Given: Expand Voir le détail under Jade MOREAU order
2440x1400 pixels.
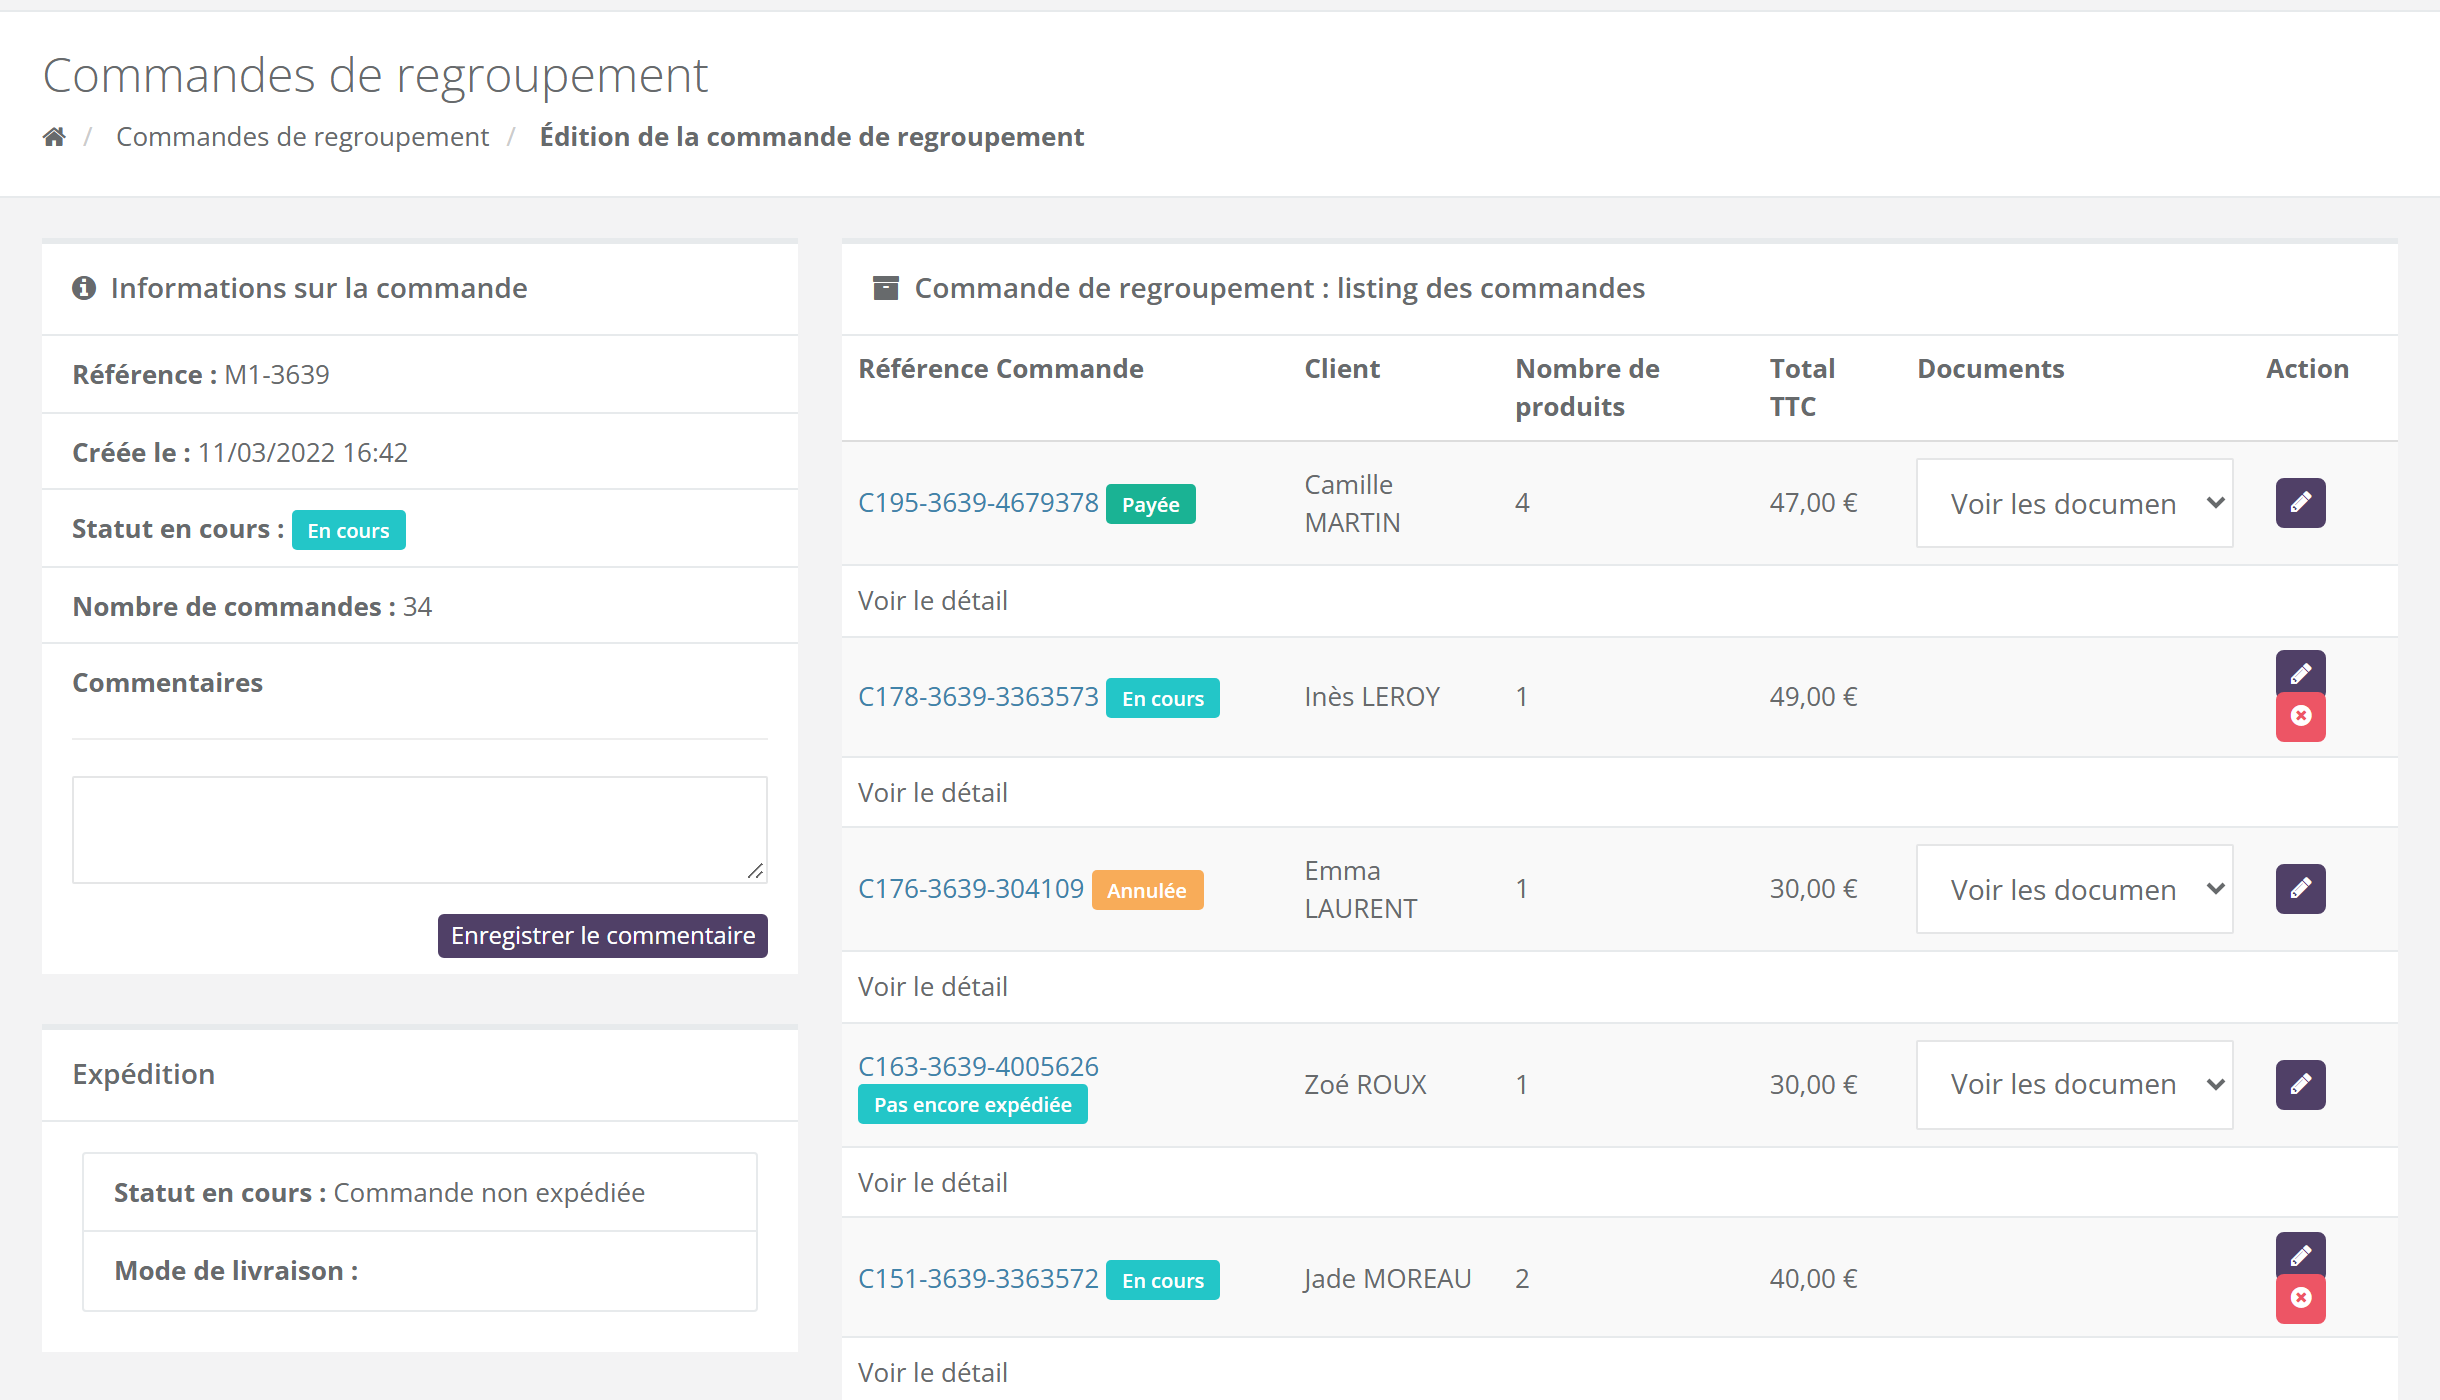Looking at the screenshot, I should point(933,1373).
